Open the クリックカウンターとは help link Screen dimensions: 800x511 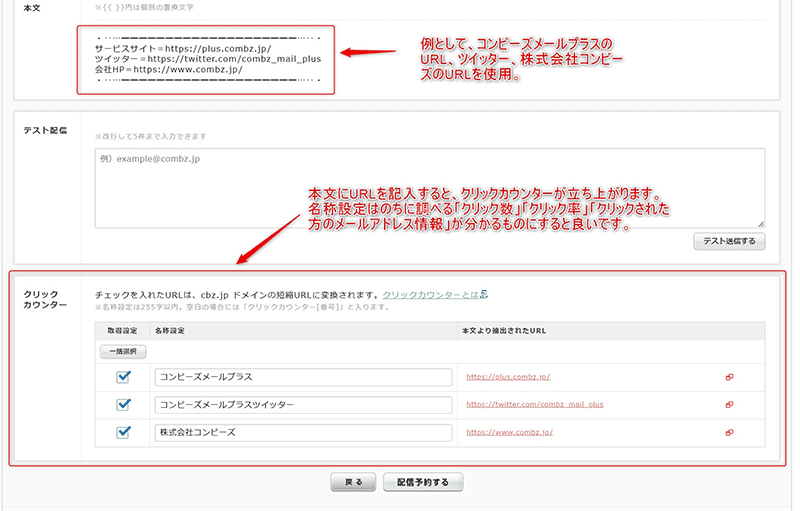point(431,295)
